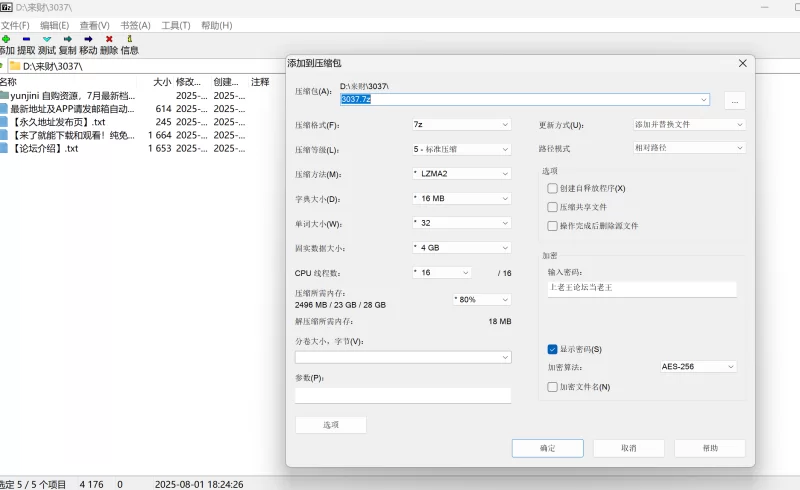Image resolution: width=800 pixels, height=490 pixels.
Task: Click the Add (添加) toolbar icon
Action: click(x=6, y=39)
